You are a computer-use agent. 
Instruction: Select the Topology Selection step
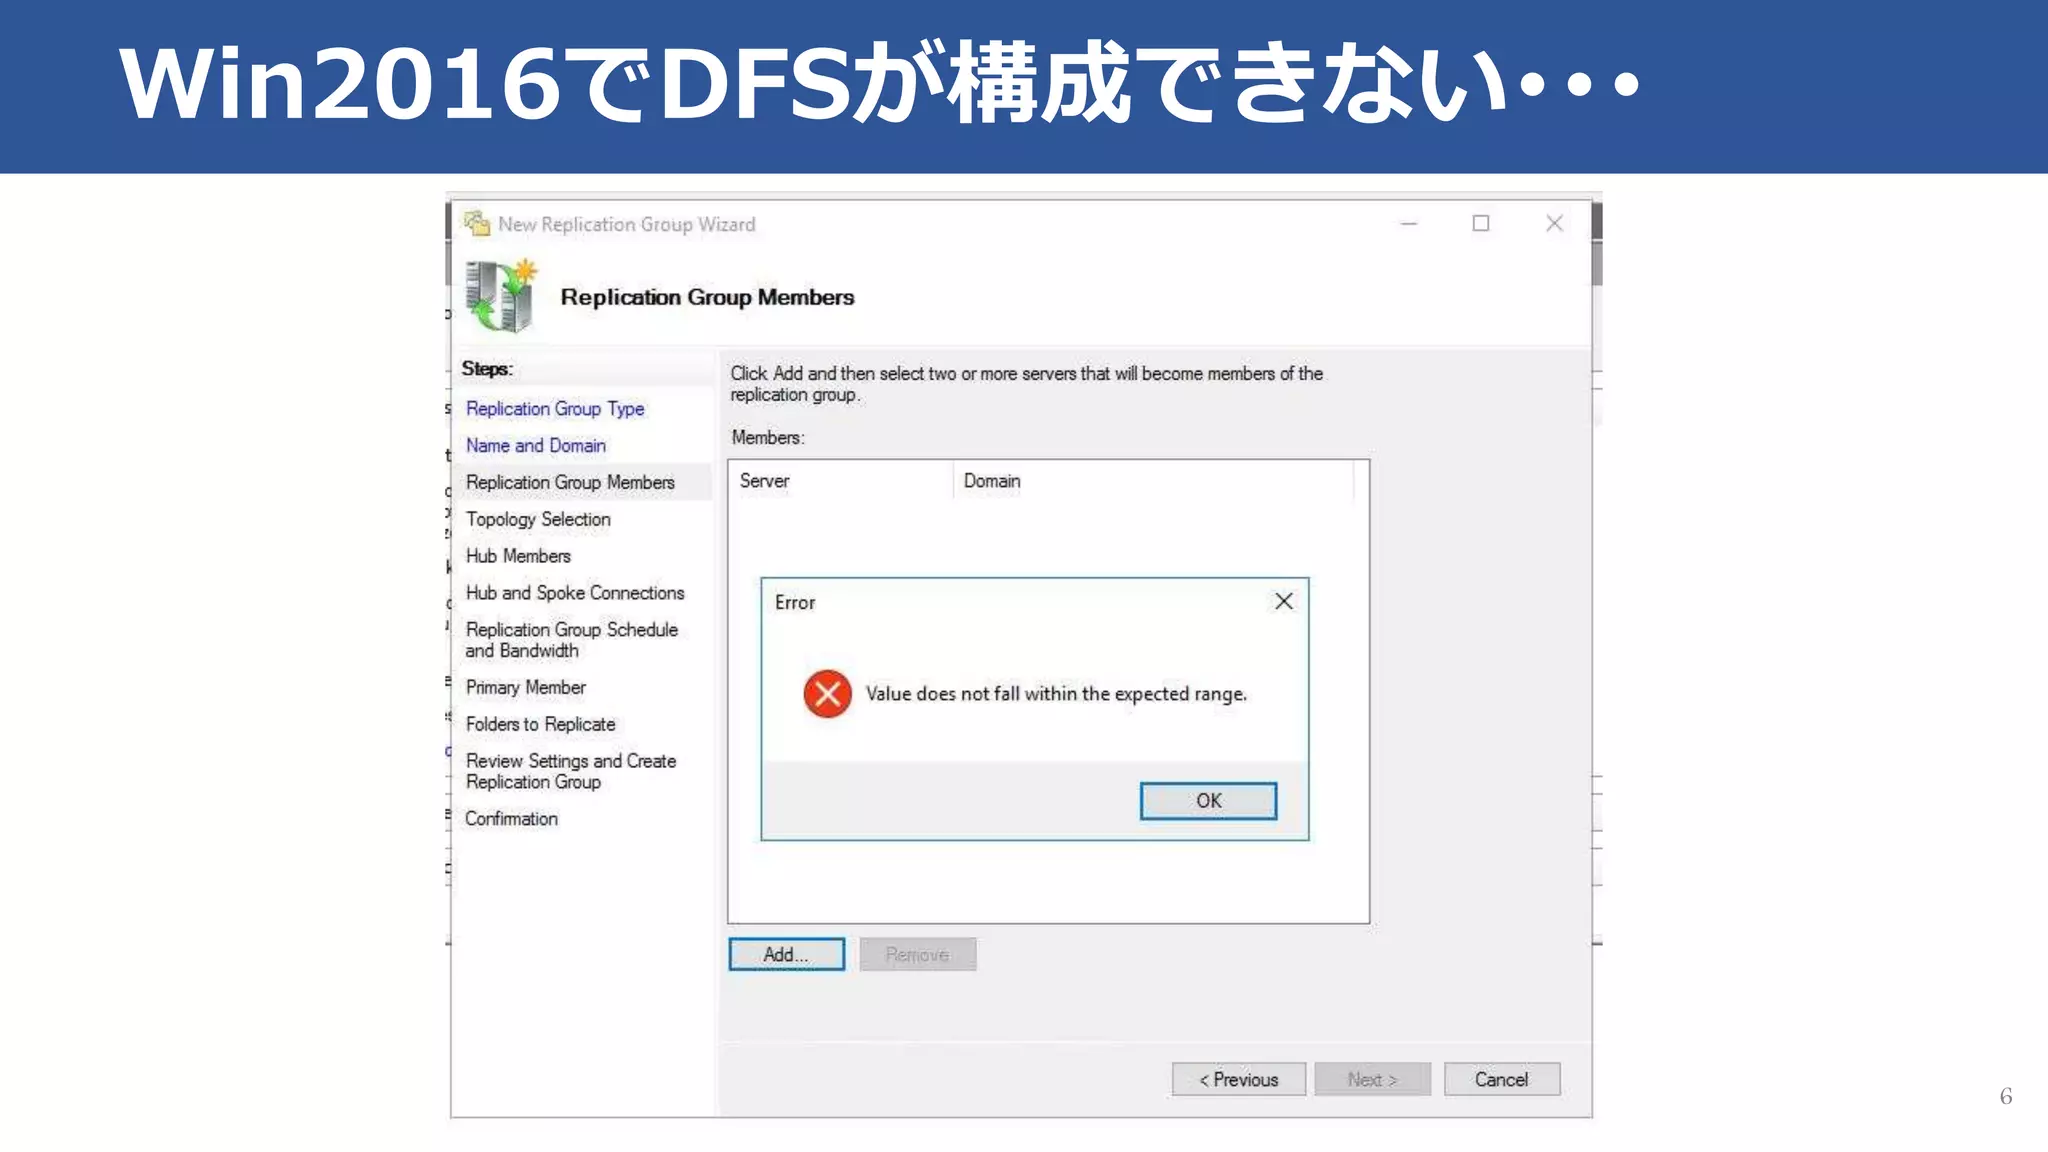[x=538, y=519]
